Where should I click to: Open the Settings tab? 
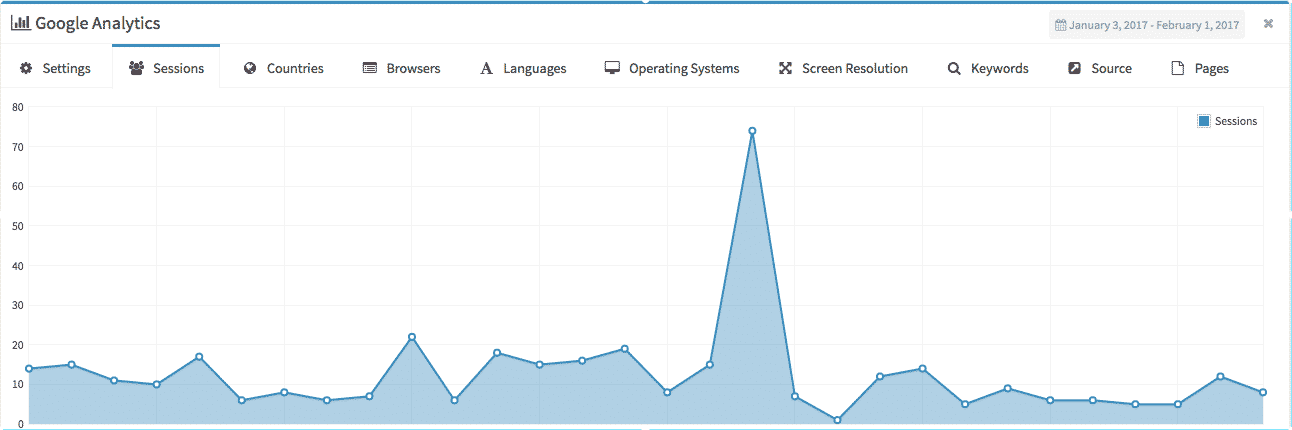click(56, 68)
